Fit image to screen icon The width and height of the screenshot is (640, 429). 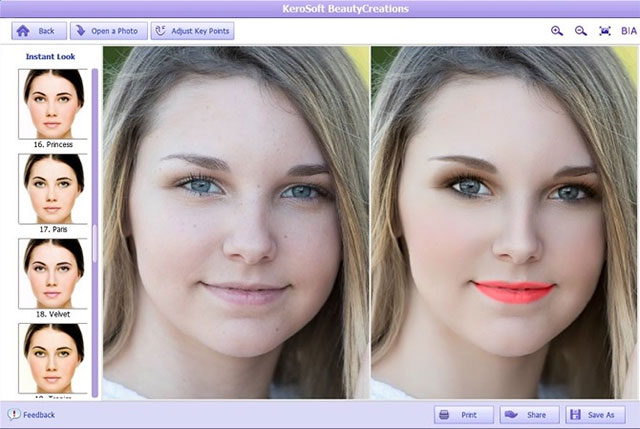(605, 31)
